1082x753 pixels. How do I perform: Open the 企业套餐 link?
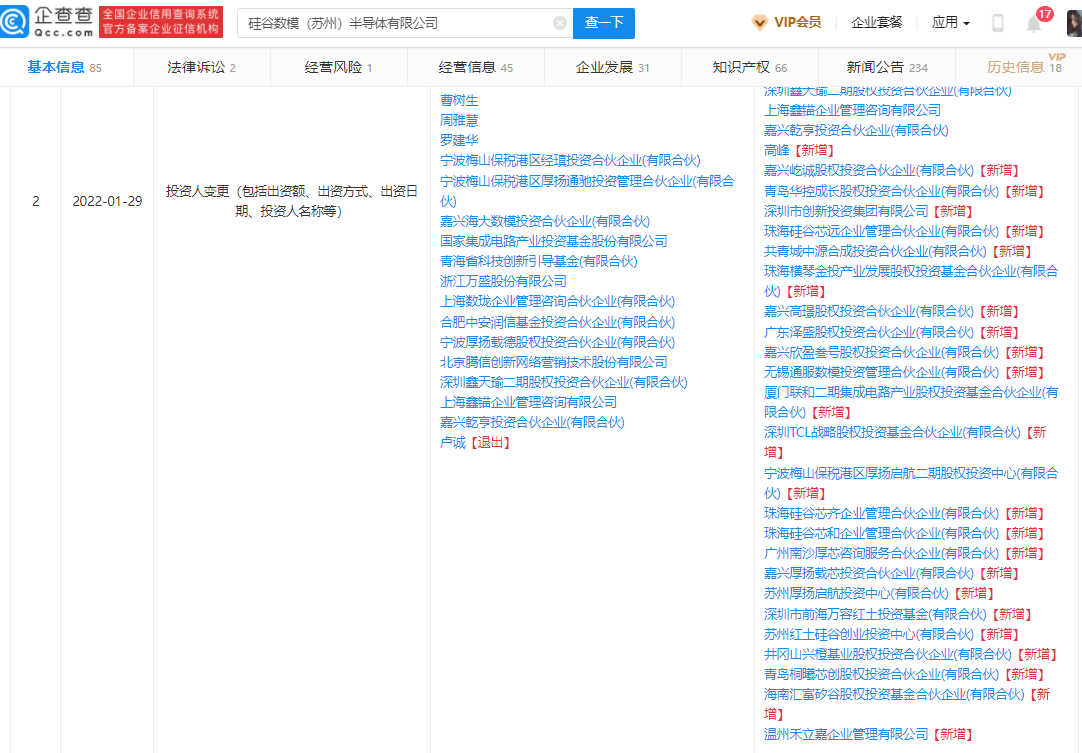click(x=876, y=23)
